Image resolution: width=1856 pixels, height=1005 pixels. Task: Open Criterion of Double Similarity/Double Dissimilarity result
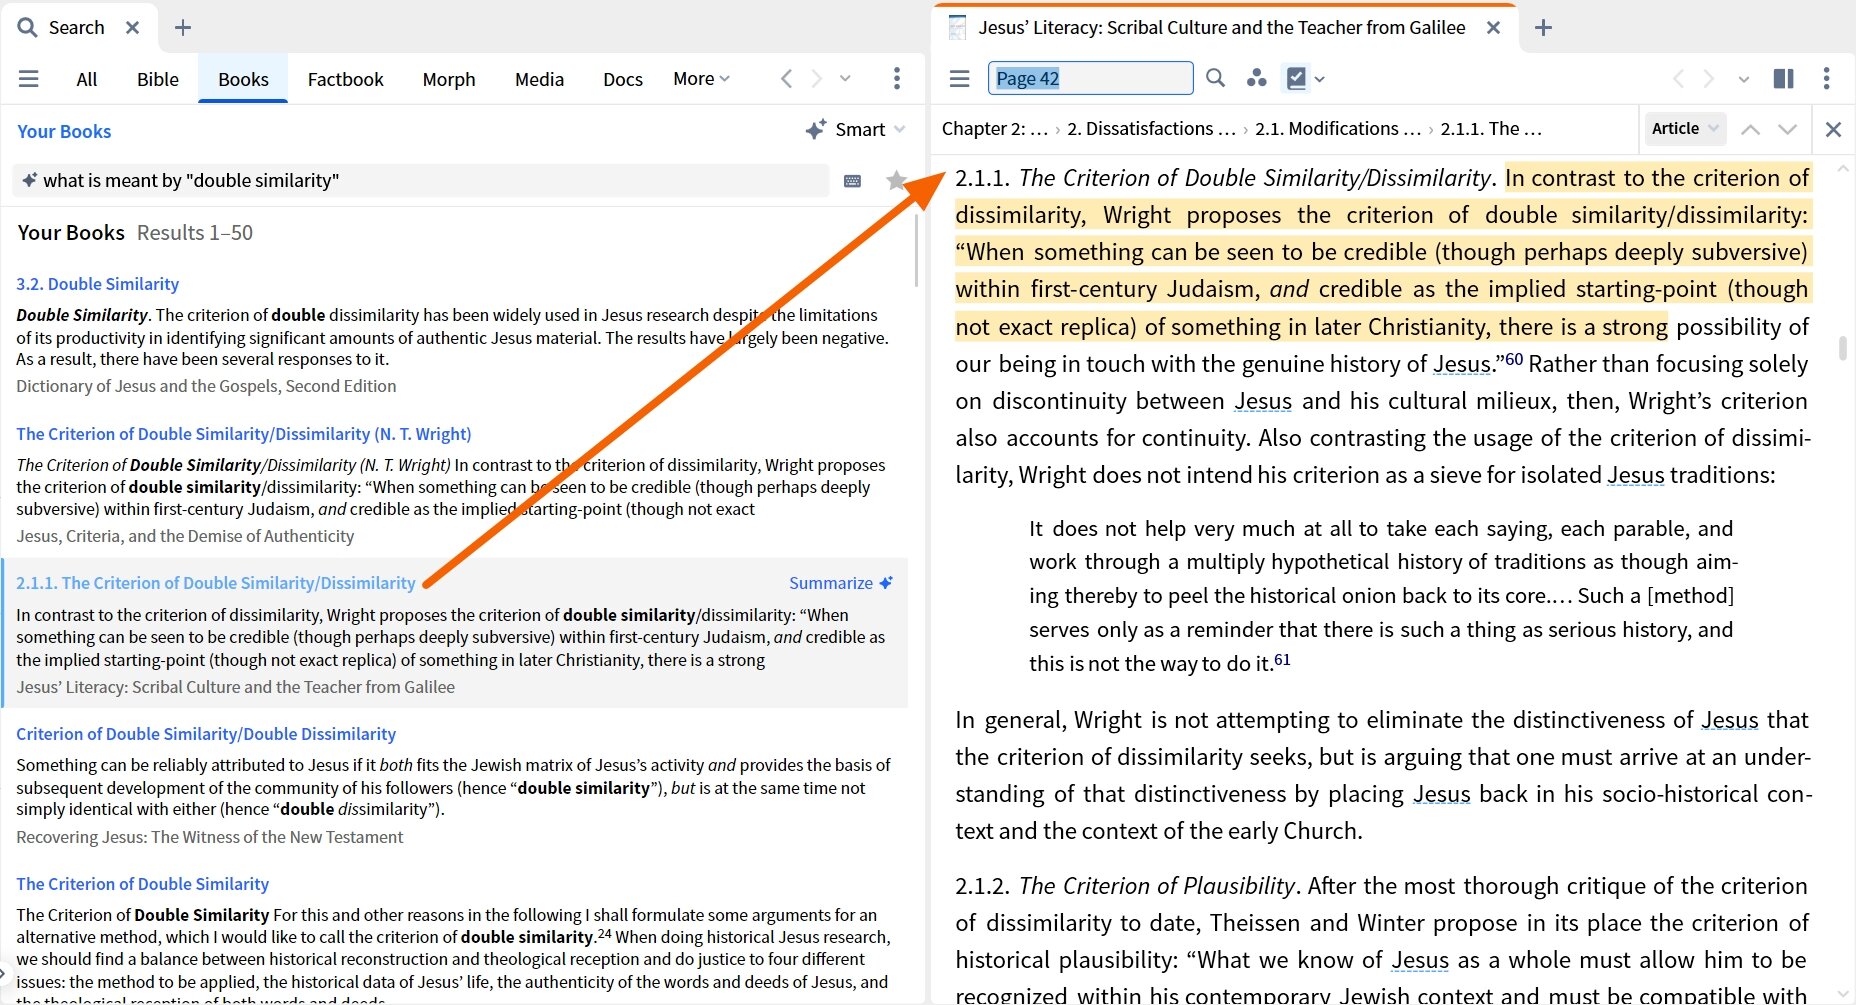tap(206, 734)
